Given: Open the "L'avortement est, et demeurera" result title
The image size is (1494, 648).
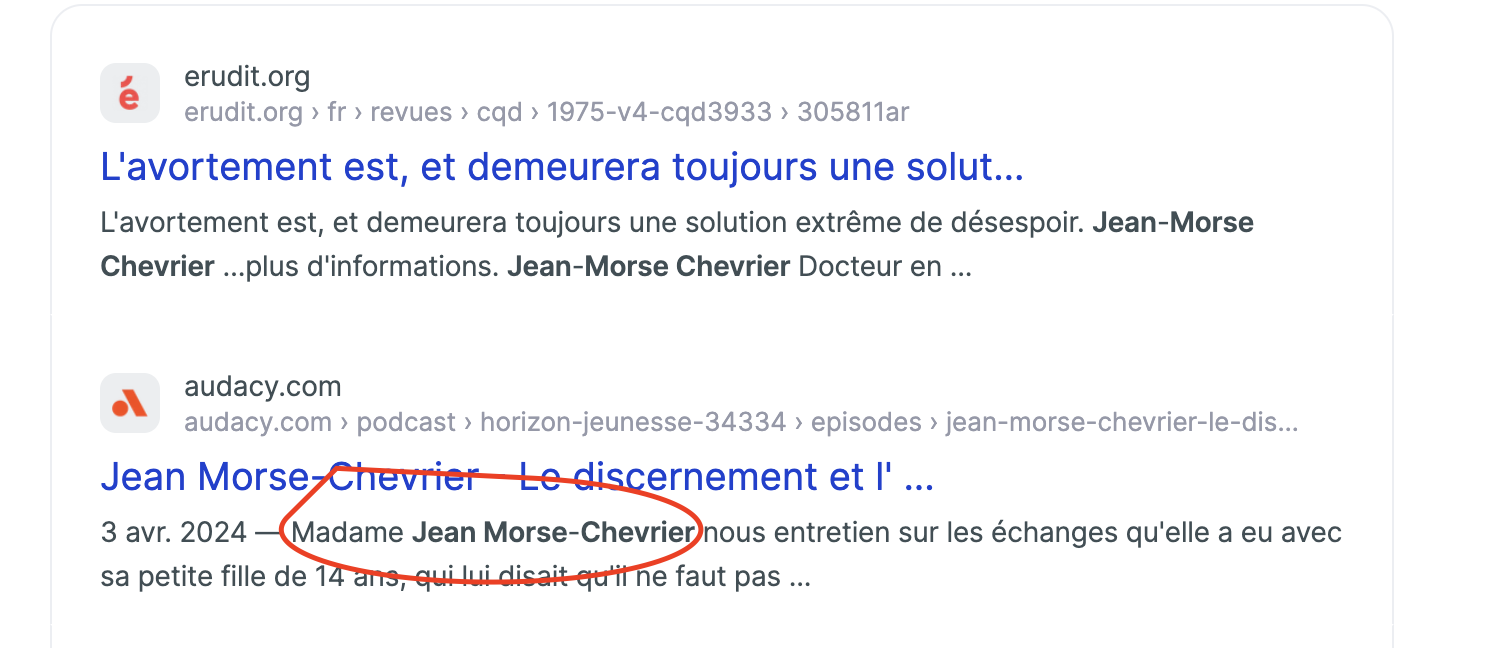Looking at the screenshot, I should (562, 167).
